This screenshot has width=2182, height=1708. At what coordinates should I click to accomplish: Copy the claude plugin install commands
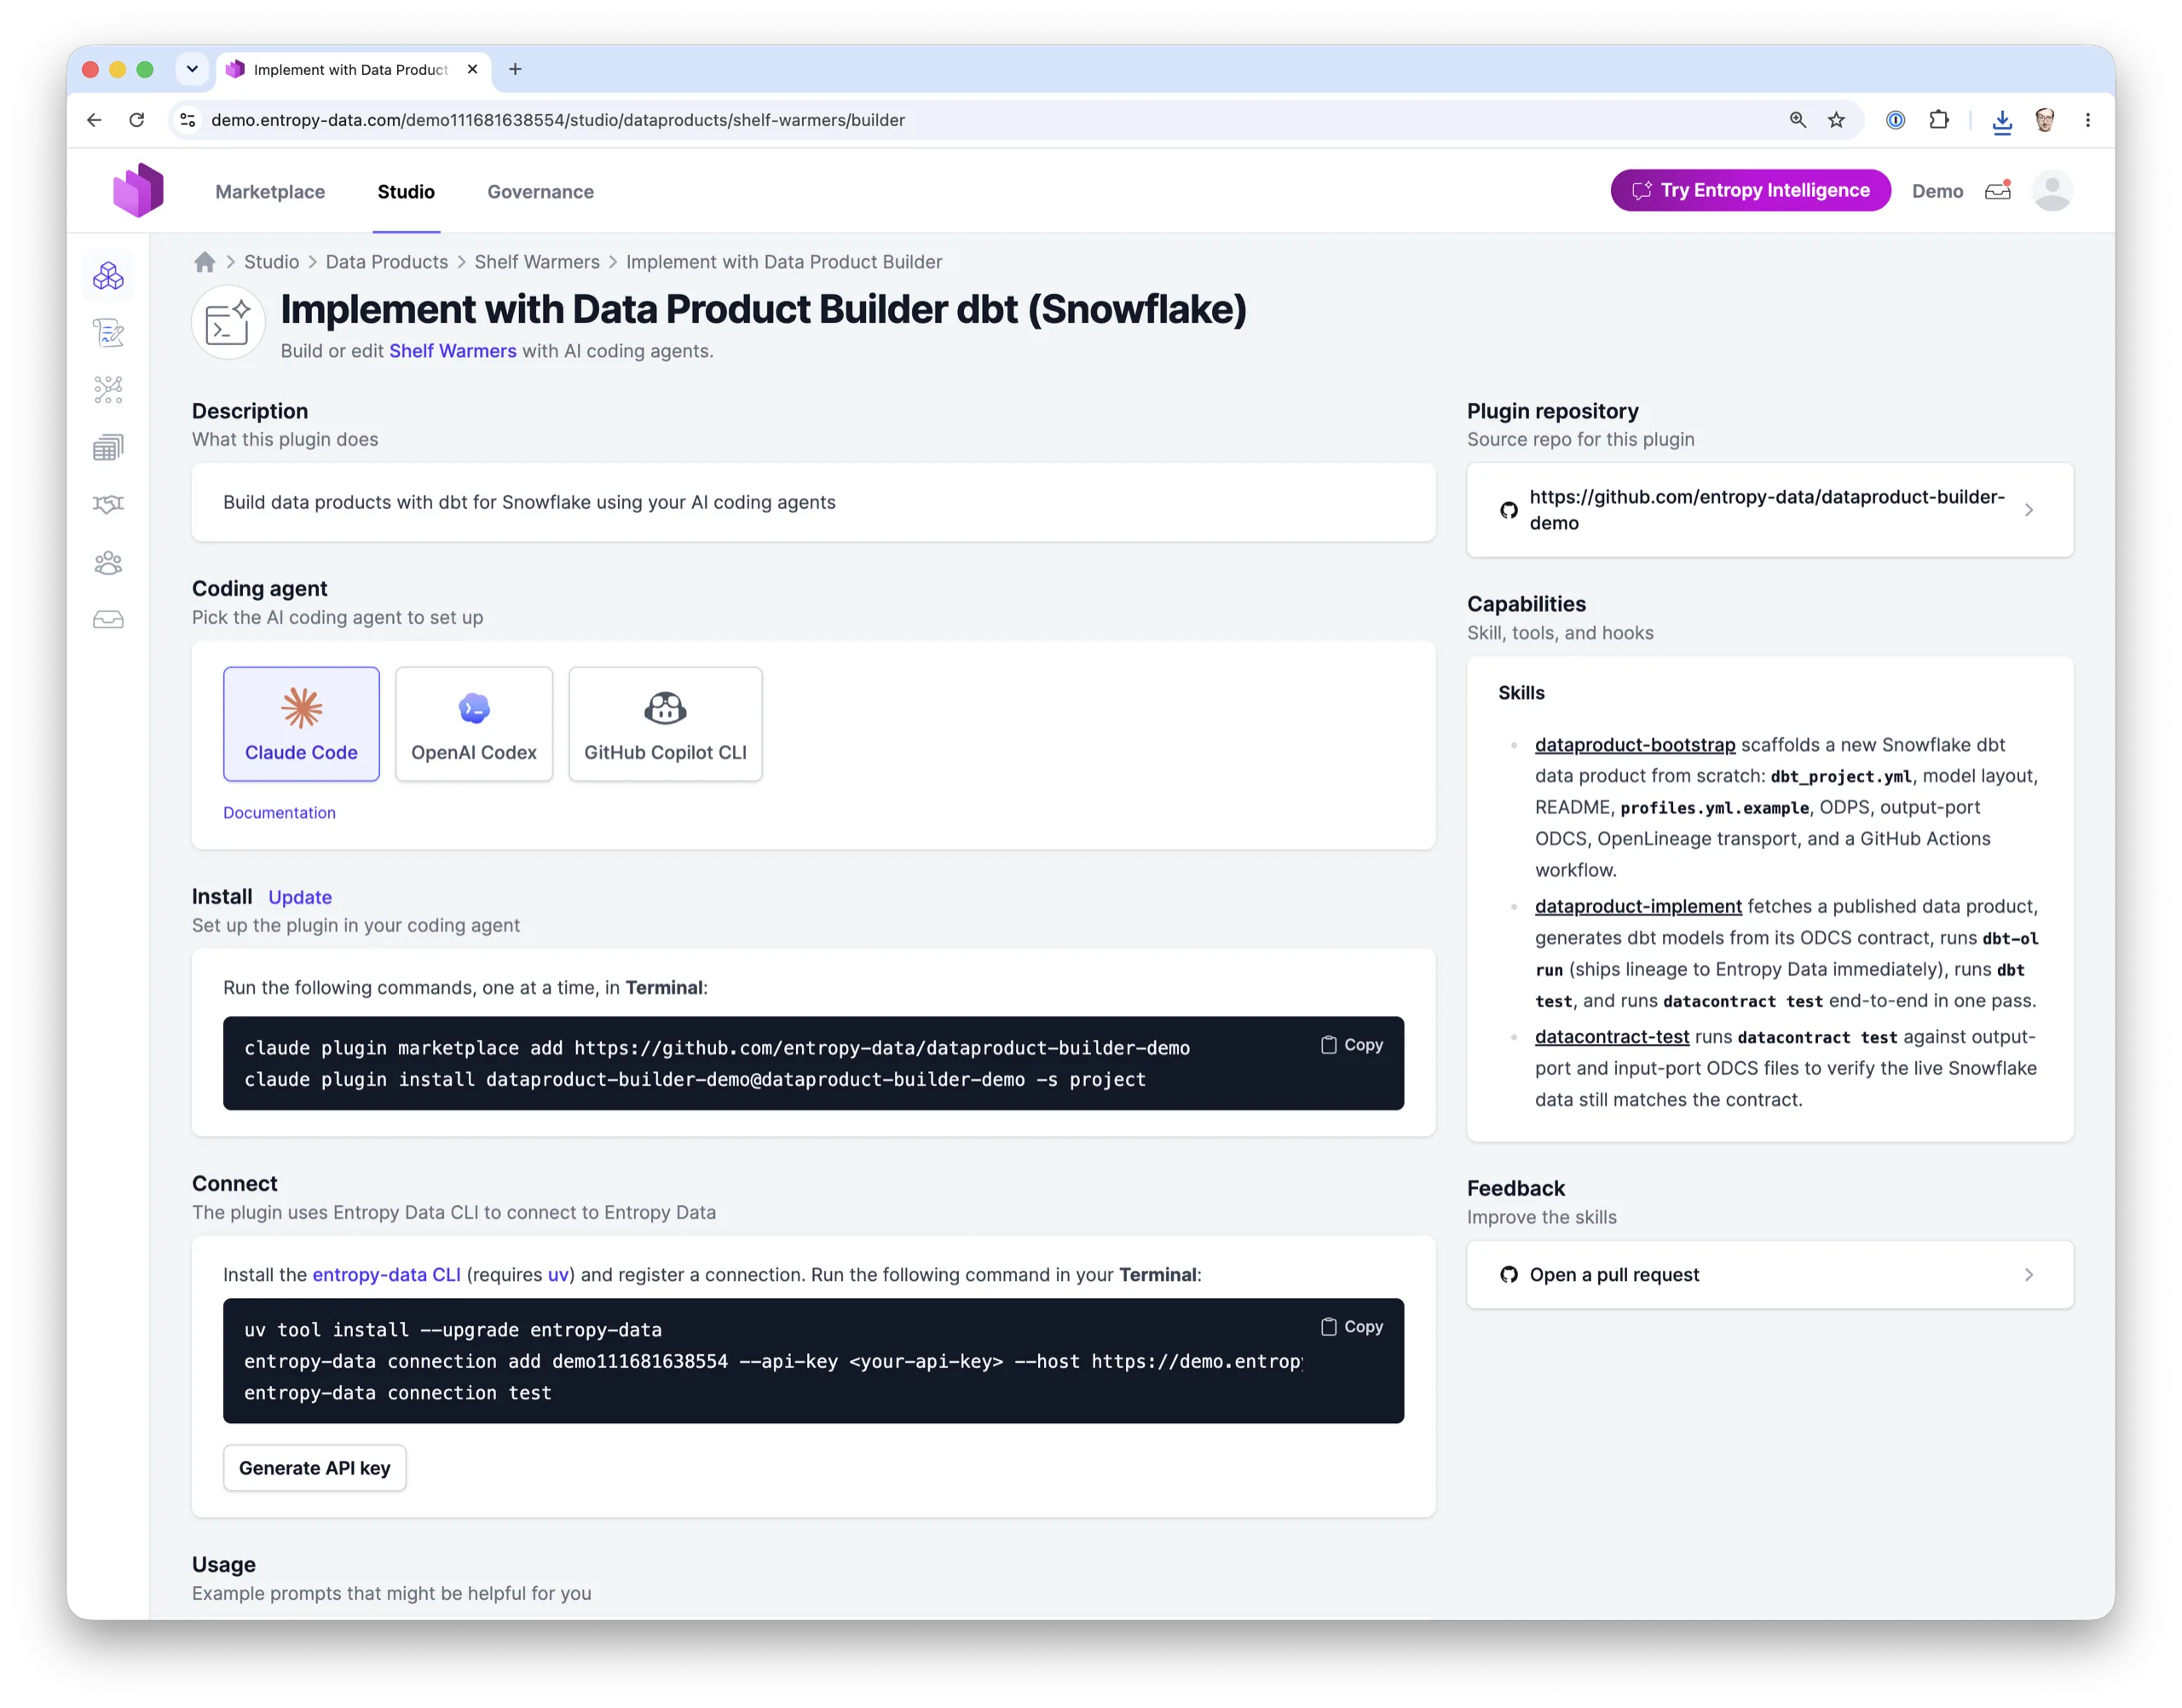[x=1351, y=1045]
